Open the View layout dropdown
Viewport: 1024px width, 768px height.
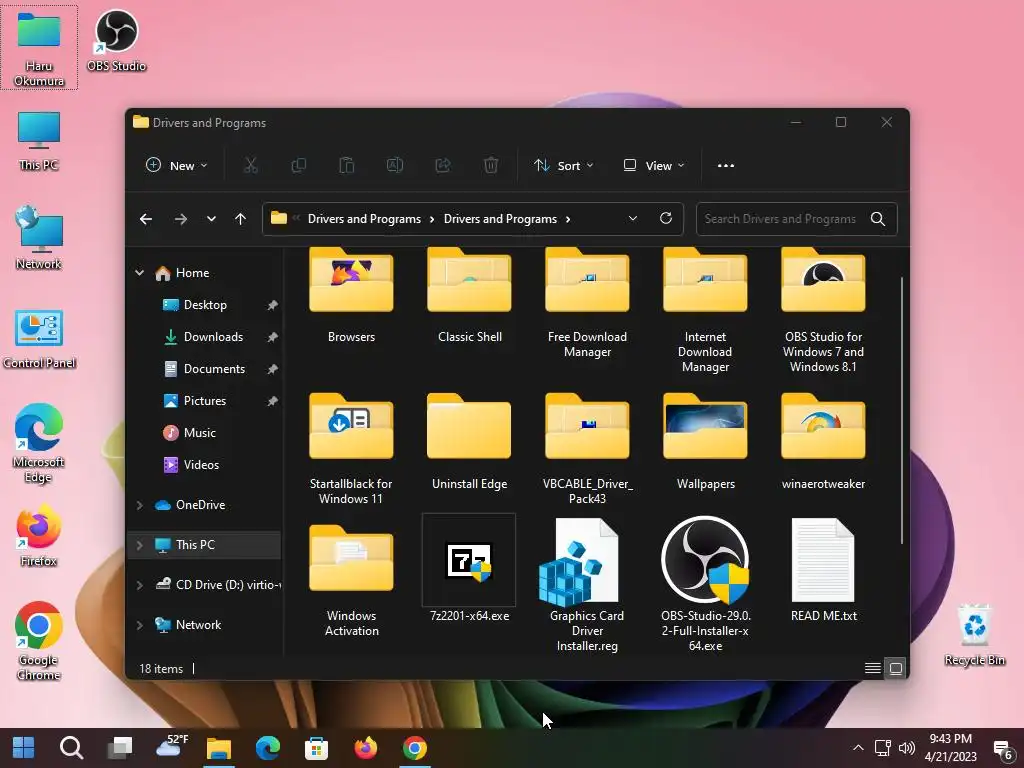(x=654, y=165)
